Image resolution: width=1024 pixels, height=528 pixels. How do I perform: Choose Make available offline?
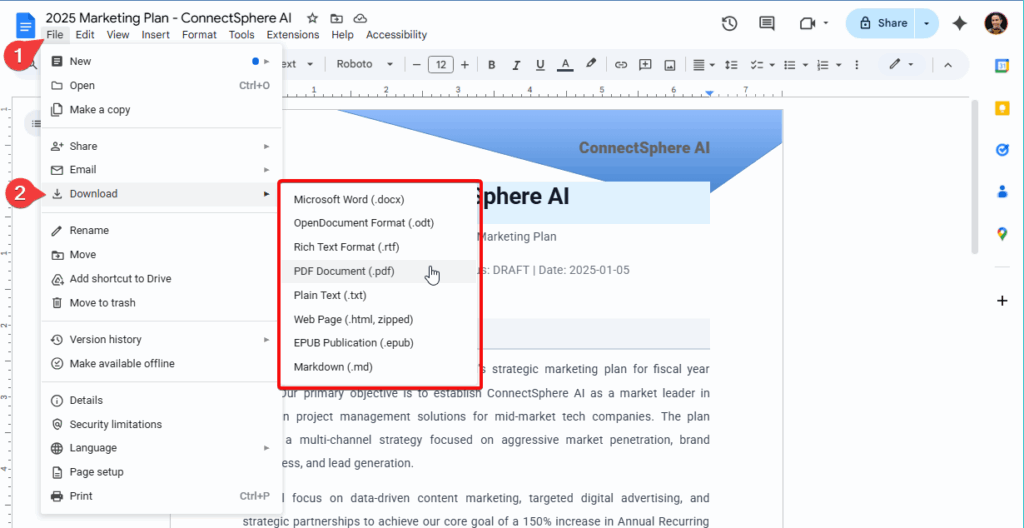(x=161, y=363)
